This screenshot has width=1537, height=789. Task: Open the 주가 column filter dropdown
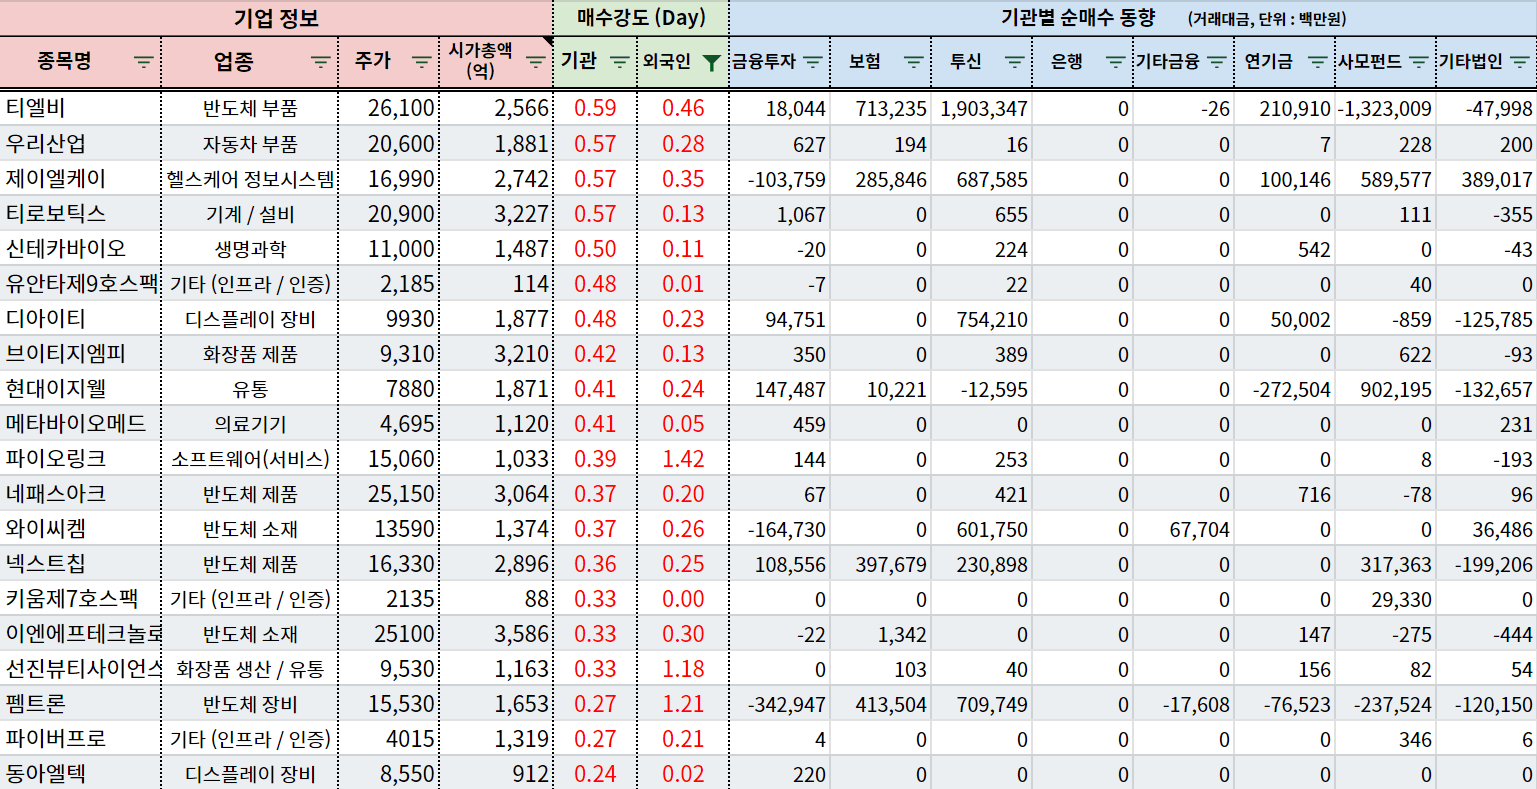(421, 62)
